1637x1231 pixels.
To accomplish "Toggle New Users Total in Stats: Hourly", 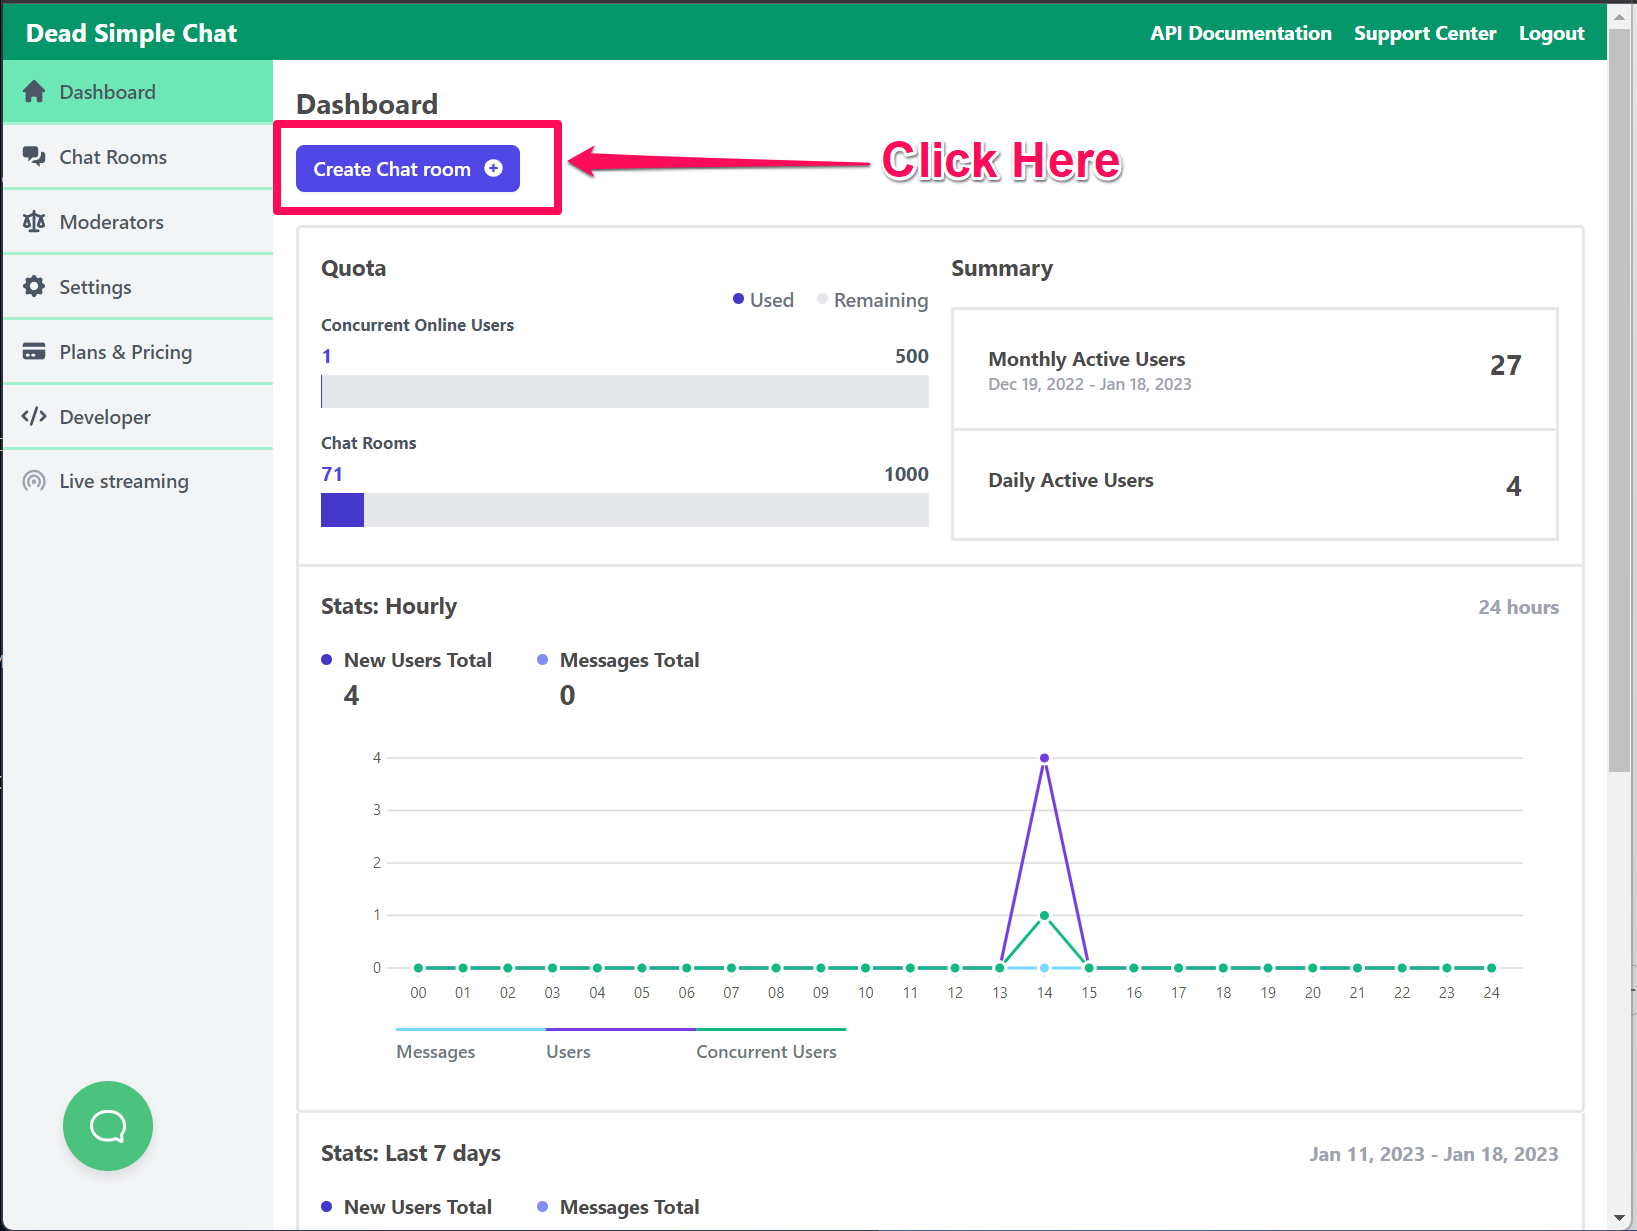I will coord(407,660).
